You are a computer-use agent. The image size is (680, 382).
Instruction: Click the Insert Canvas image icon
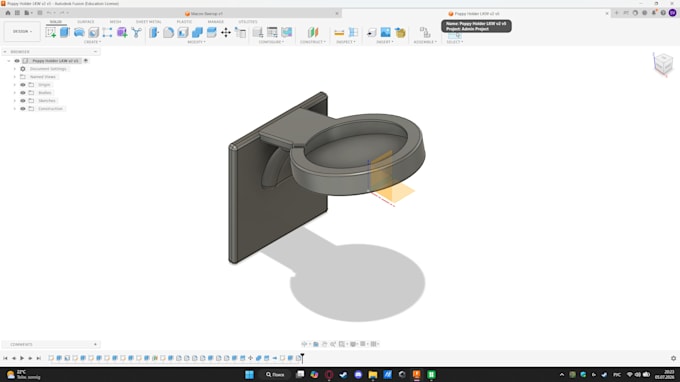(x=386, y=32)
